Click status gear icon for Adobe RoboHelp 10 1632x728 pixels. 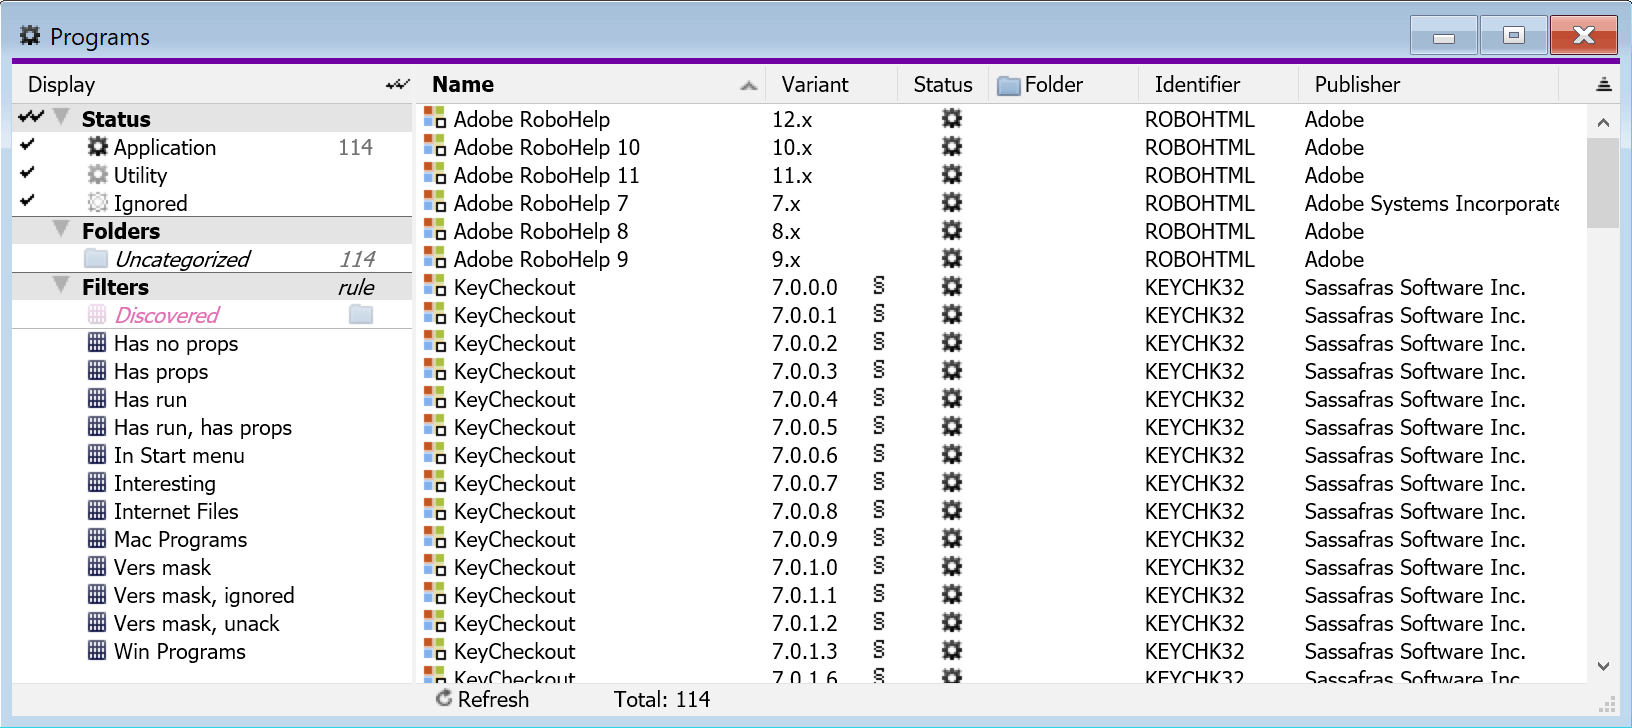point(951,147)
